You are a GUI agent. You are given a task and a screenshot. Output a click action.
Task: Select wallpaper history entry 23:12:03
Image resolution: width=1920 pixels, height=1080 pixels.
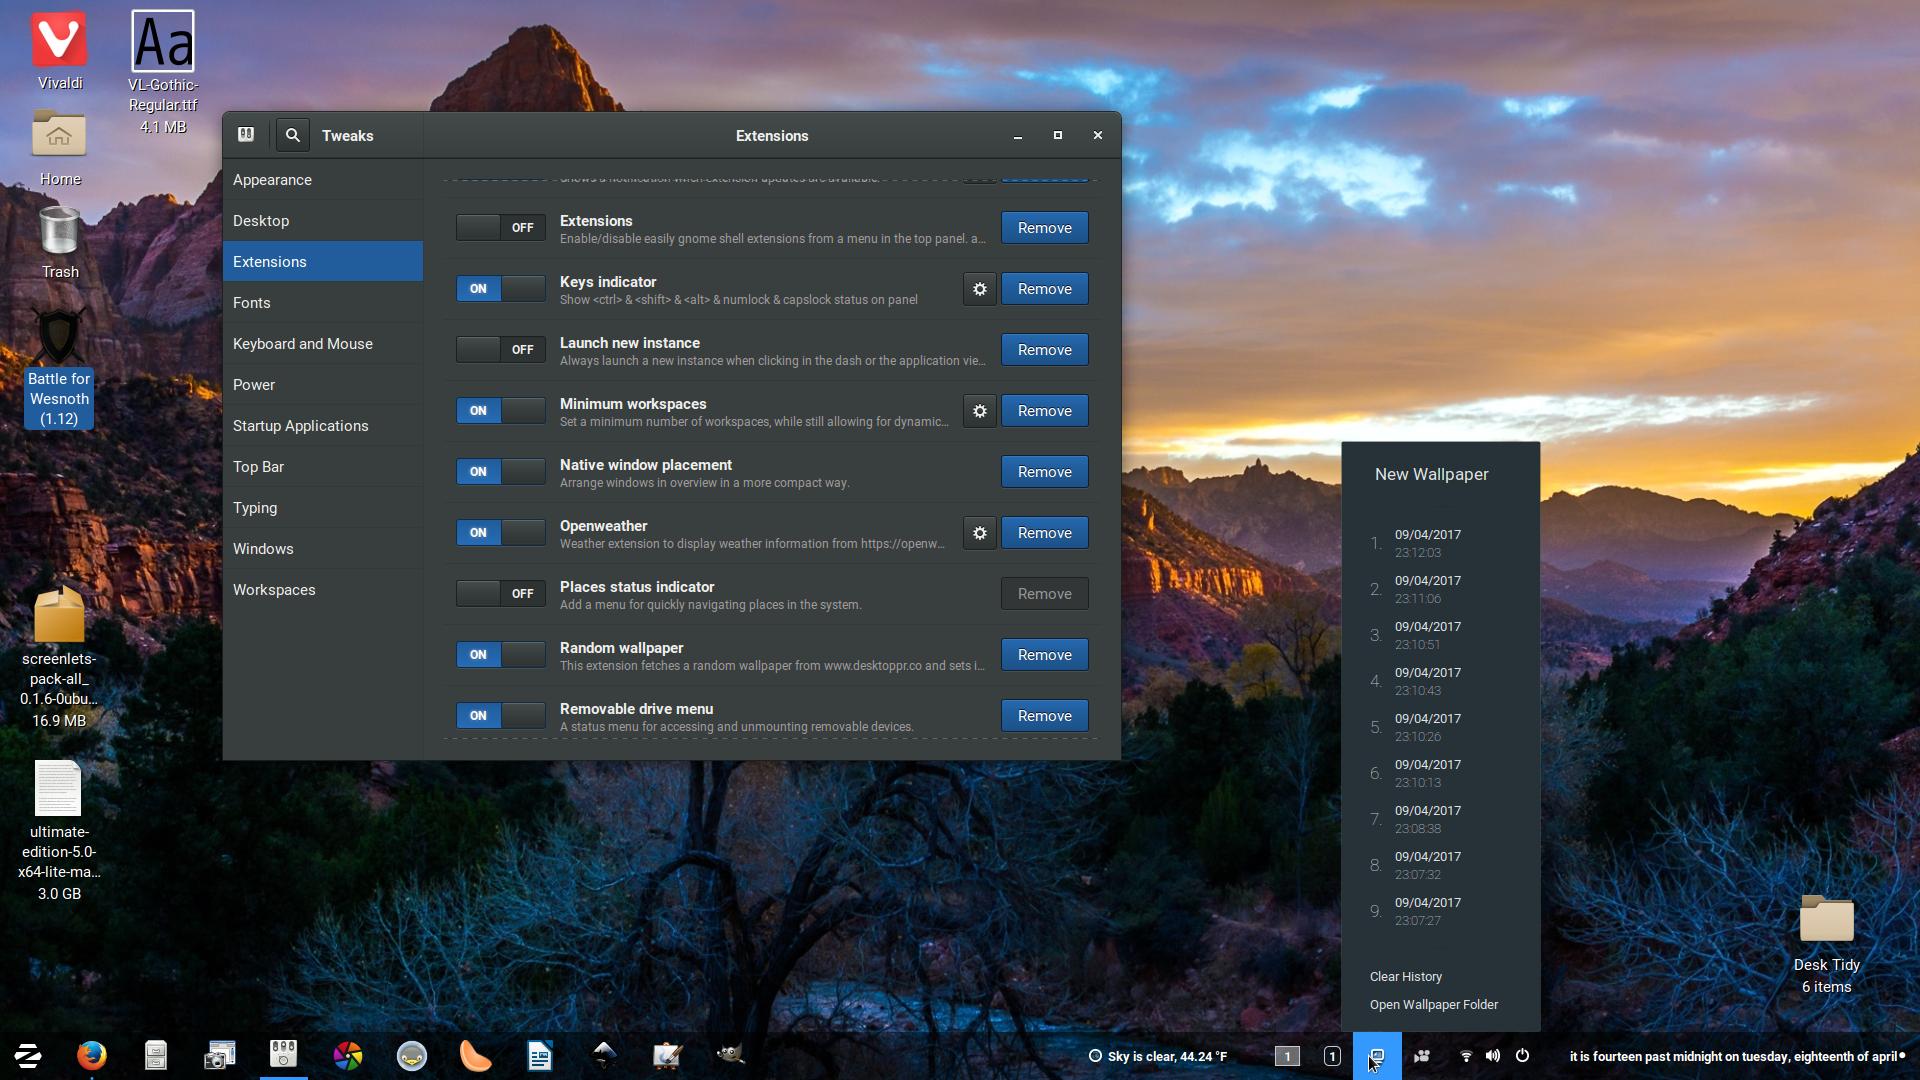1428,543
